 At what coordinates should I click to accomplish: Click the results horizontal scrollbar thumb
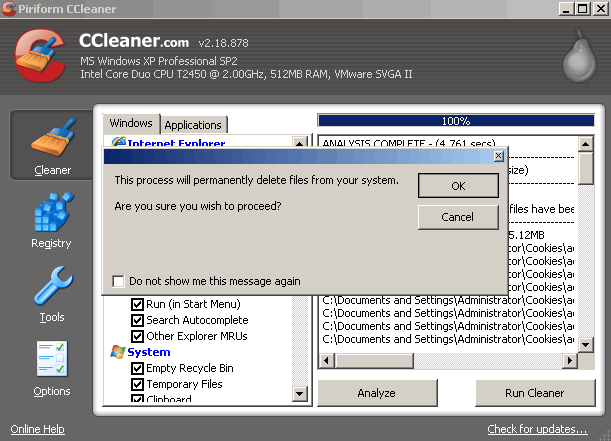pyautogui.click(x=374, y=361)
